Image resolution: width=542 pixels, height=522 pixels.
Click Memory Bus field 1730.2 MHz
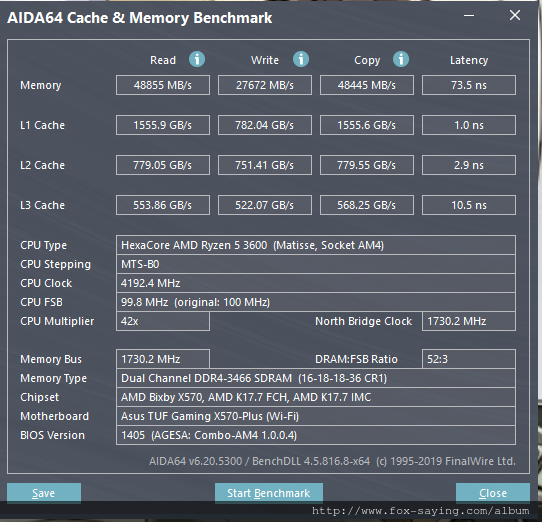pyautogui.click(x=163, y=359)
